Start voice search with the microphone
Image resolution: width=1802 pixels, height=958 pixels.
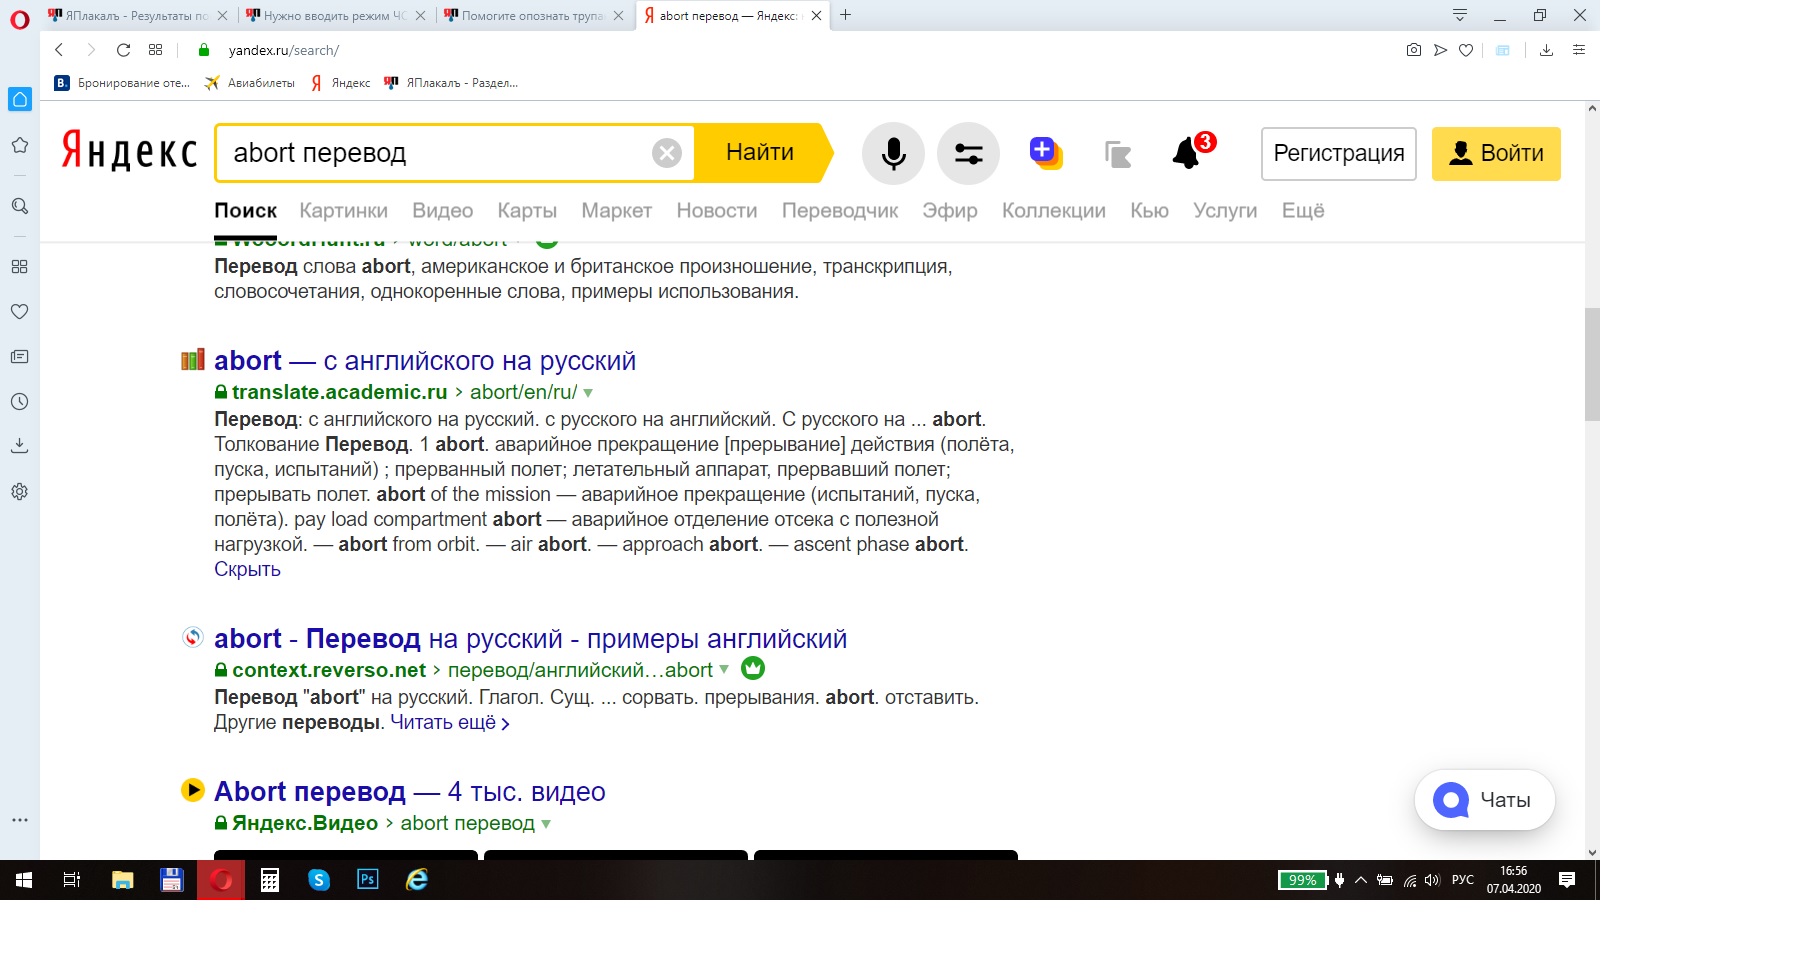click(x=893, y=153)
